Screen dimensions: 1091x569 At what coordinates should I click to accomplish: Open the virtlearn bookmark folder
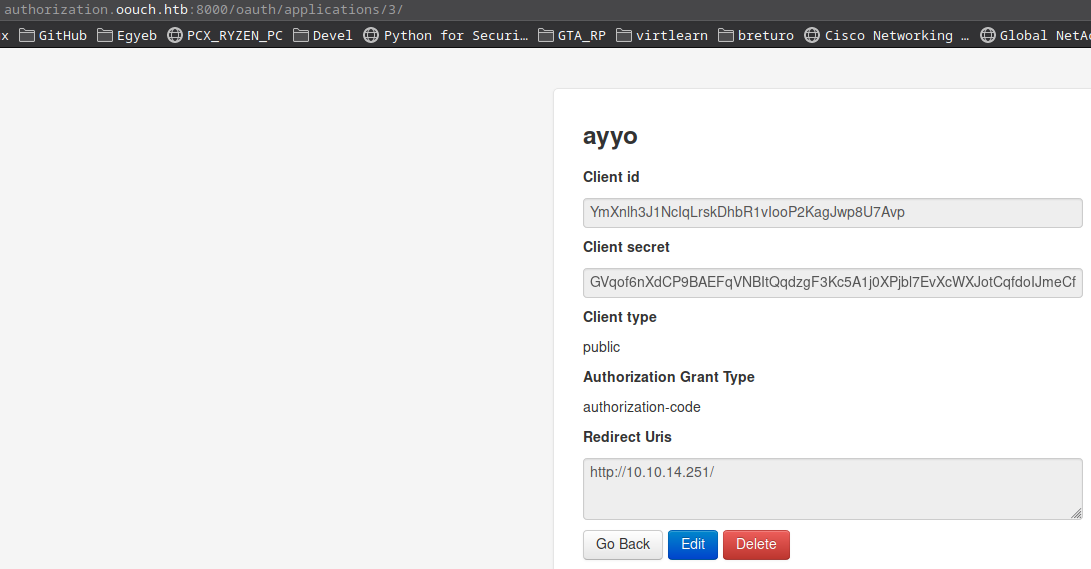click(662, 35)
